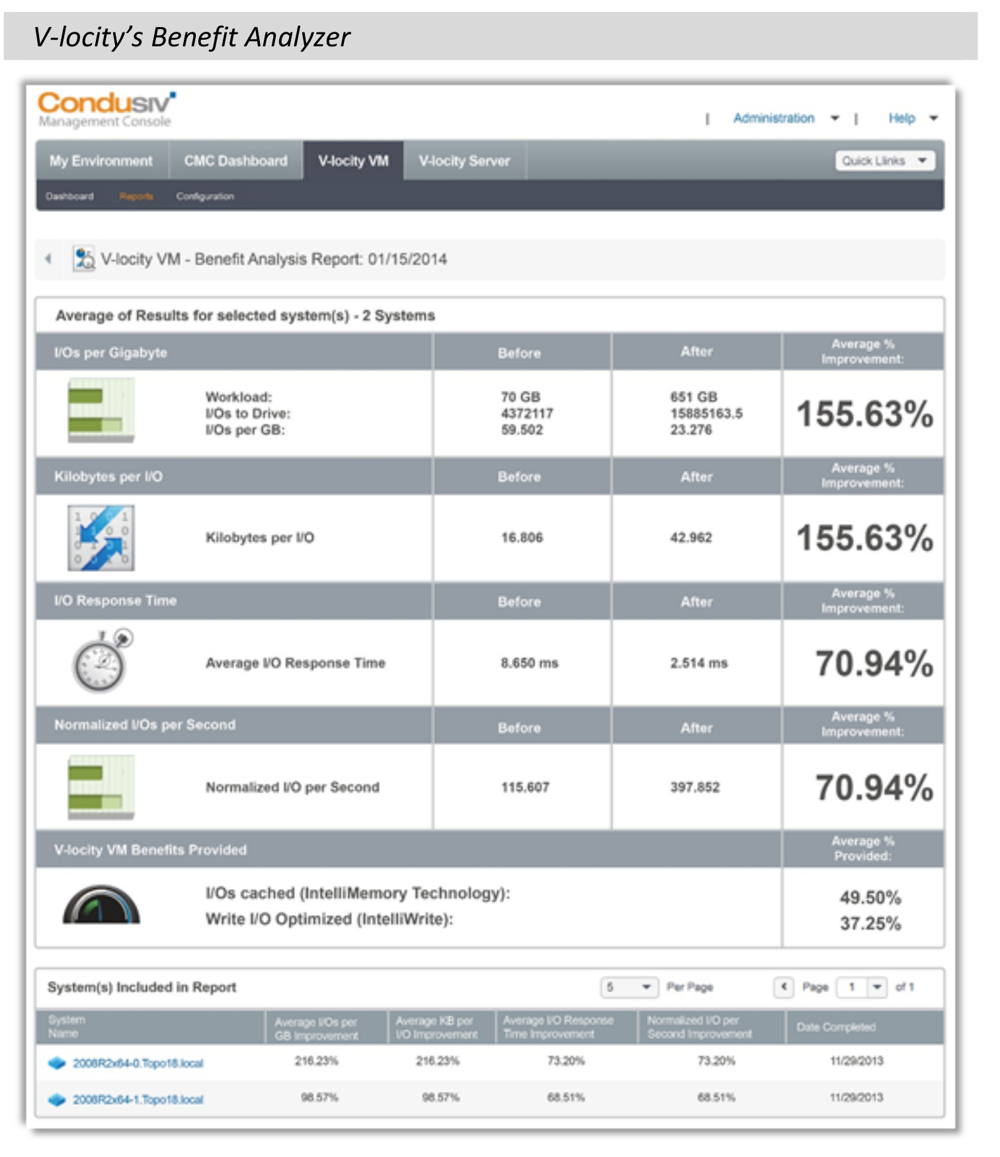The image size is (1000, 1157).
Task: Click the After I/Os to Drive value 15885163.5
Action: coord(706,413)
